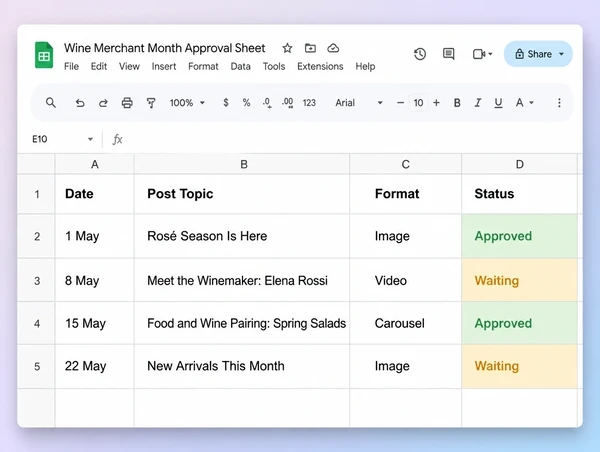This screenshot has height=452, width=600.
Task: Open the Arial font dropdown
Action: tap(359, 103)
